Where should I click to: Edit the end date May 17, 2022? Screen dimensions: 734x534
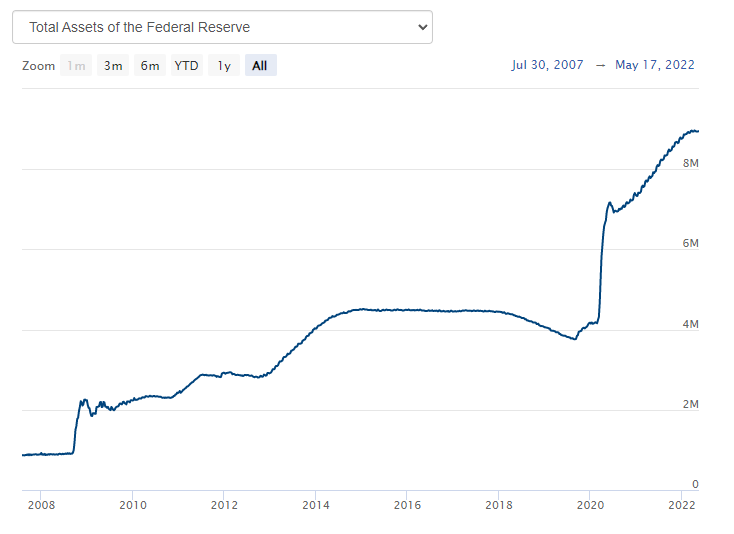point(655,65)
